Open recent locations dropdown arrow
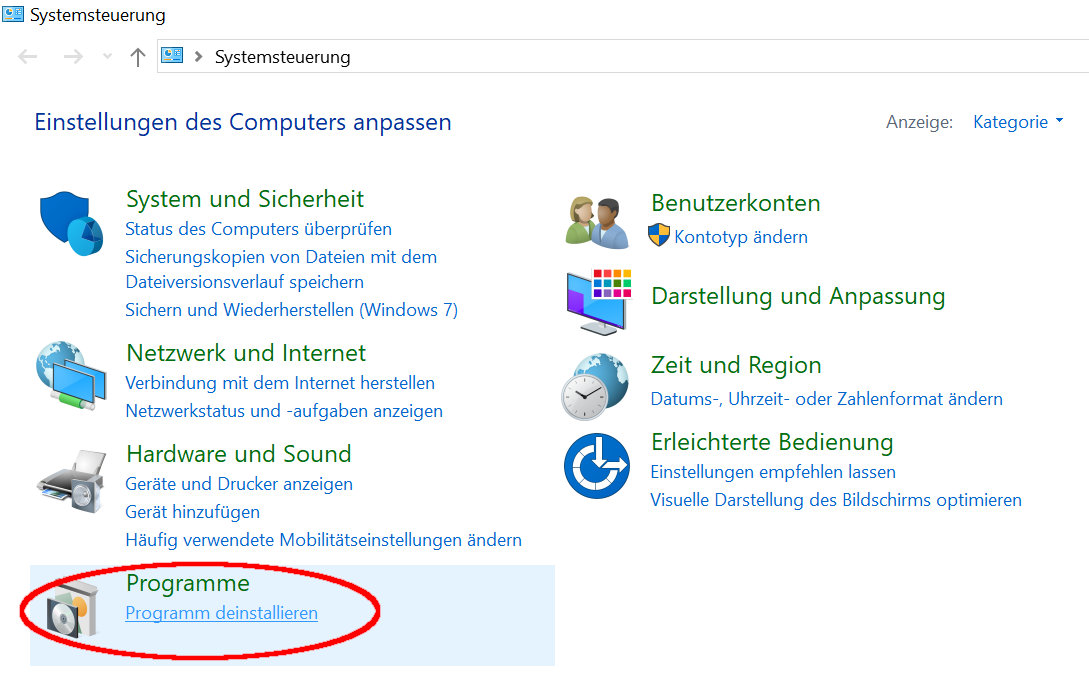The width and height of the screenshot is (1089, 696). pos(107,56)
